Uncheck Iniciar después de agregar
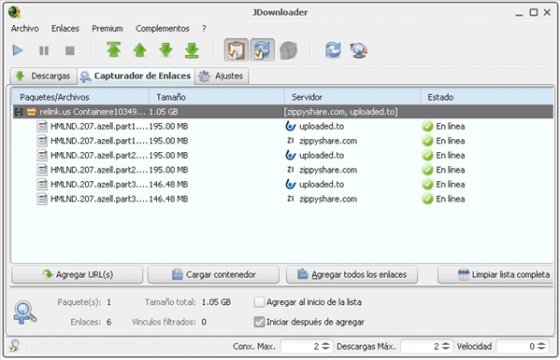This screenshot has width=560, height=360. (x=259, y=322)
